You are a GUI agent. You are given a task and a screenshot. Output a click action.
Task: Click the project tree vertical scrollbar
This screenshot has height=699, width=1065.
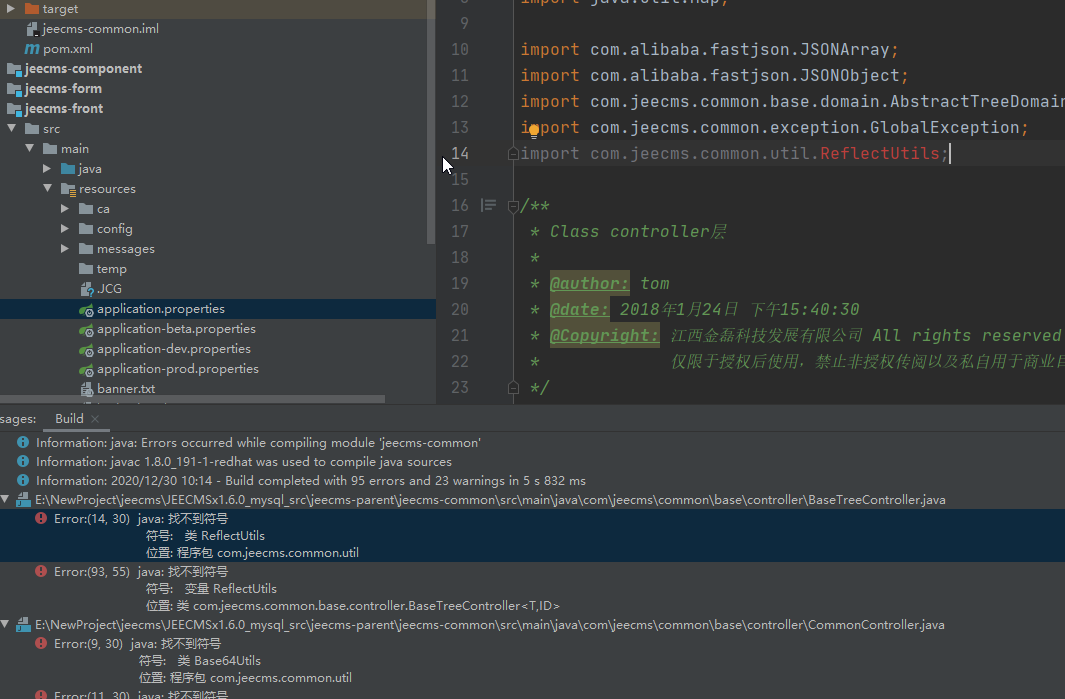(431, 120)
